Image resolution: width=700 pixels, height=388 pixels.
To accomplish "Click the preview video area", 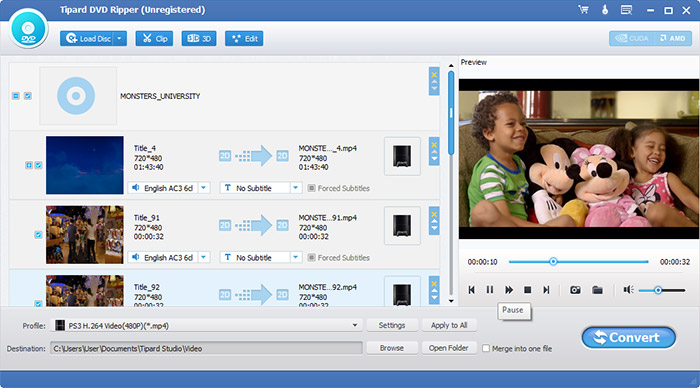I will coord(579,159).
